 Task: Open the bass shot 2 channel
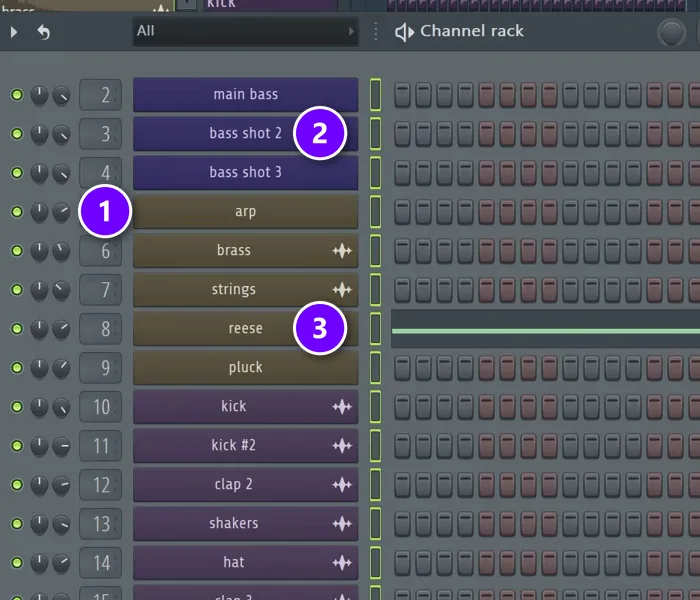[245, 133]
